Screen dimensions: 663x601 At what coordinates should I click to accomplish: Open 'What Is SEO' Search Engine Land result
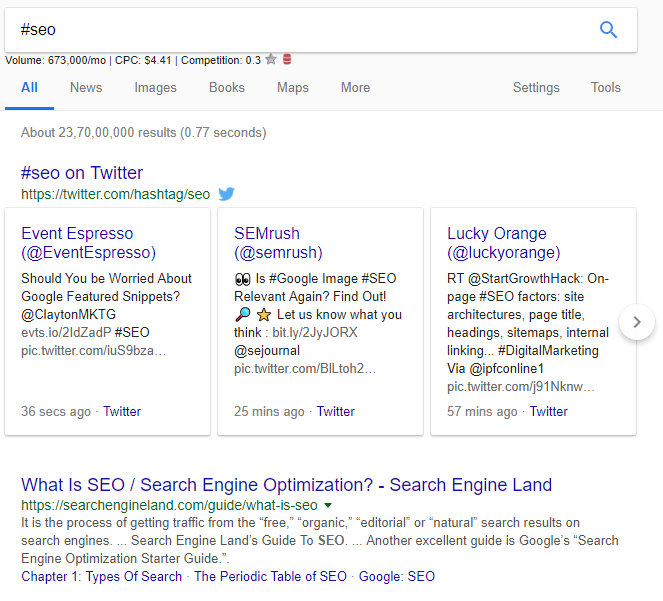(x=286, y=485)
